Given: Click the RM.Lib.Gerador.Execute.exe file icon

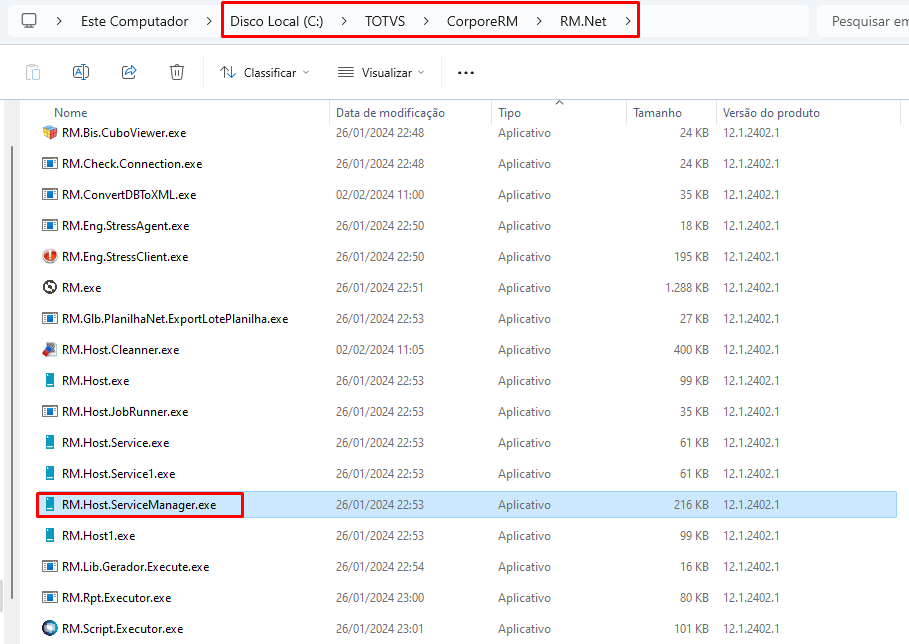Looking at the screenshot, I should [x=50, y=567].
